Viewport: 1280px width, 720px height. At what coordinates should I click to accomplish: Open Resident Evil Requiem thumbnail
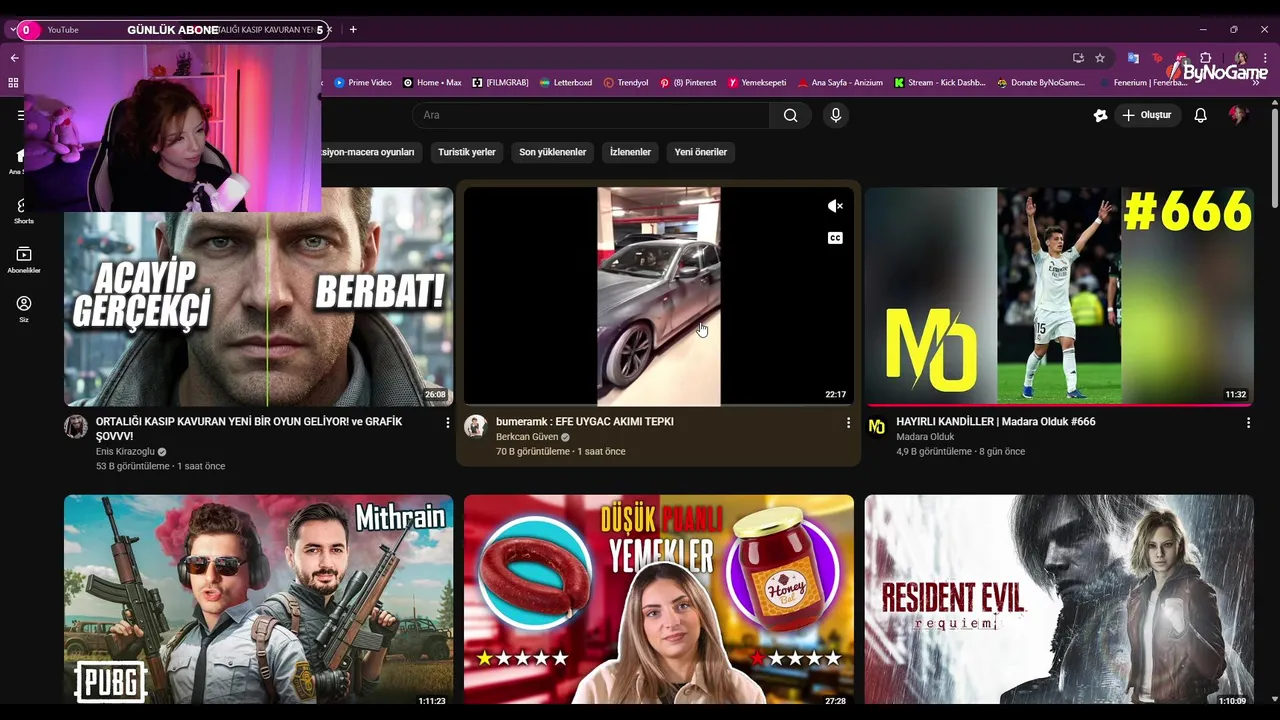click(x=1059, y=600)
